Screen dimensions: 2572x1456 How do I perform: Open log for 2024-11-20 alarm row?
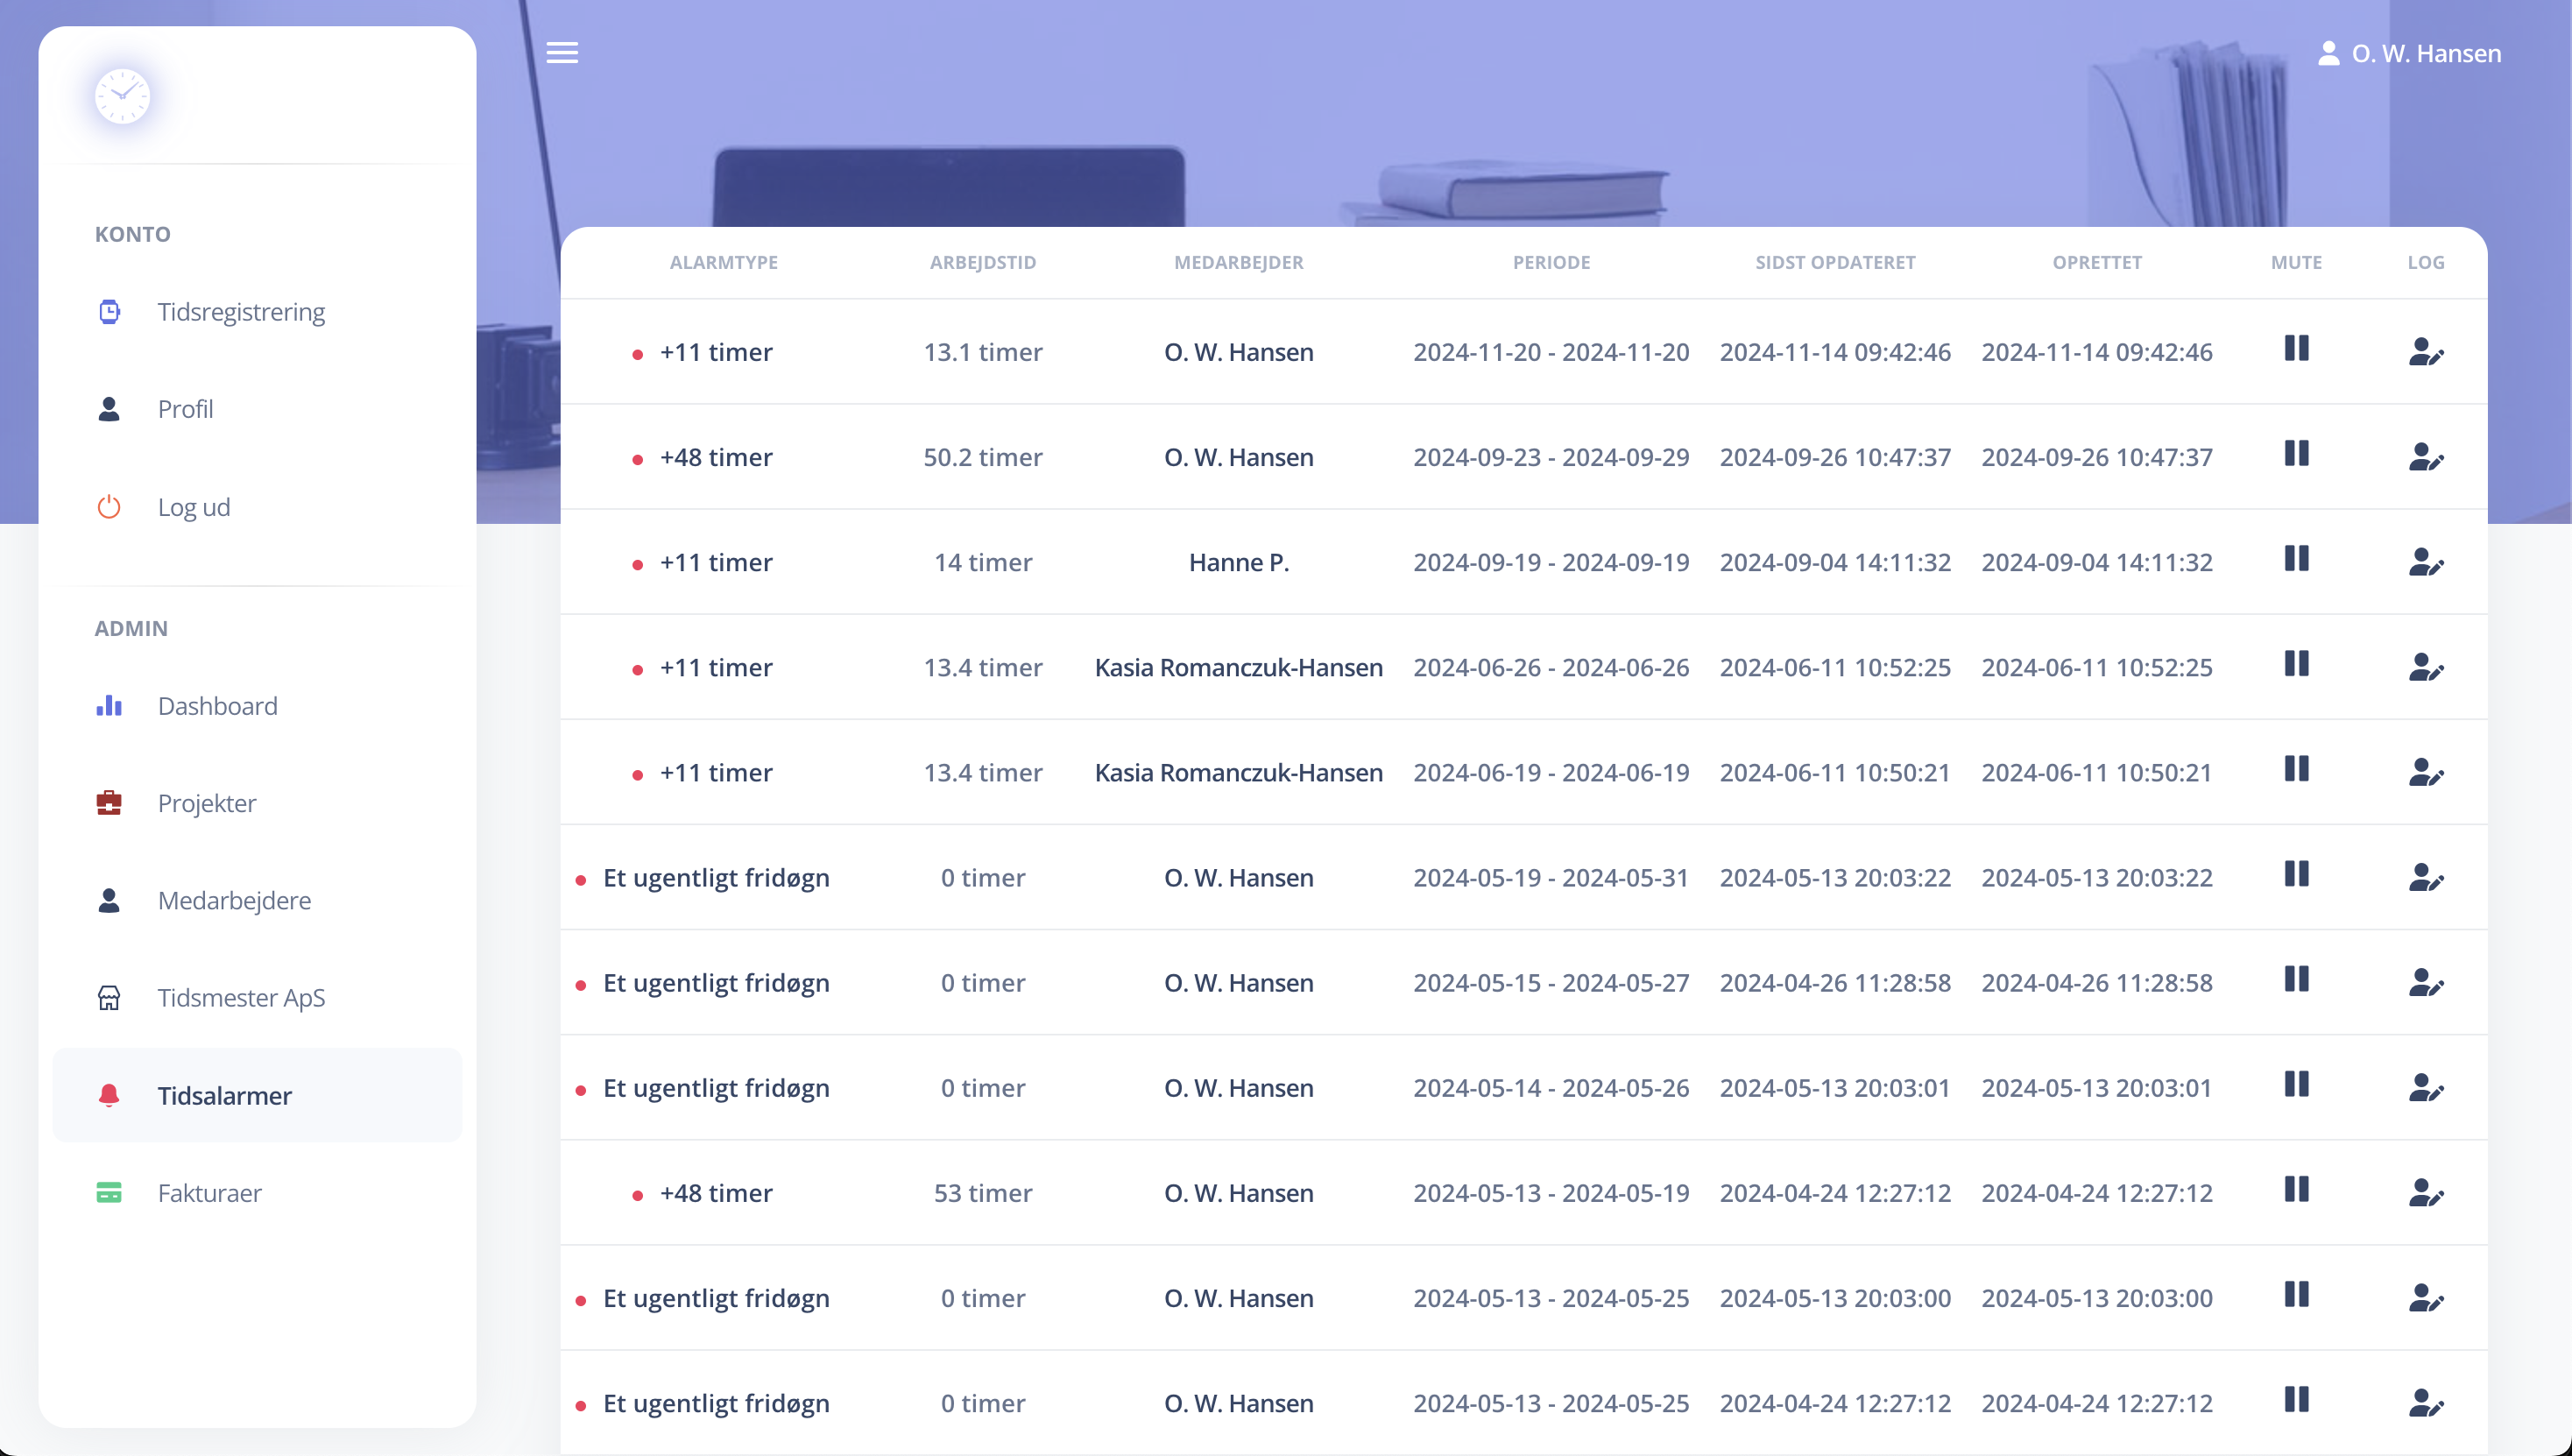click(x=2425, y=352)
